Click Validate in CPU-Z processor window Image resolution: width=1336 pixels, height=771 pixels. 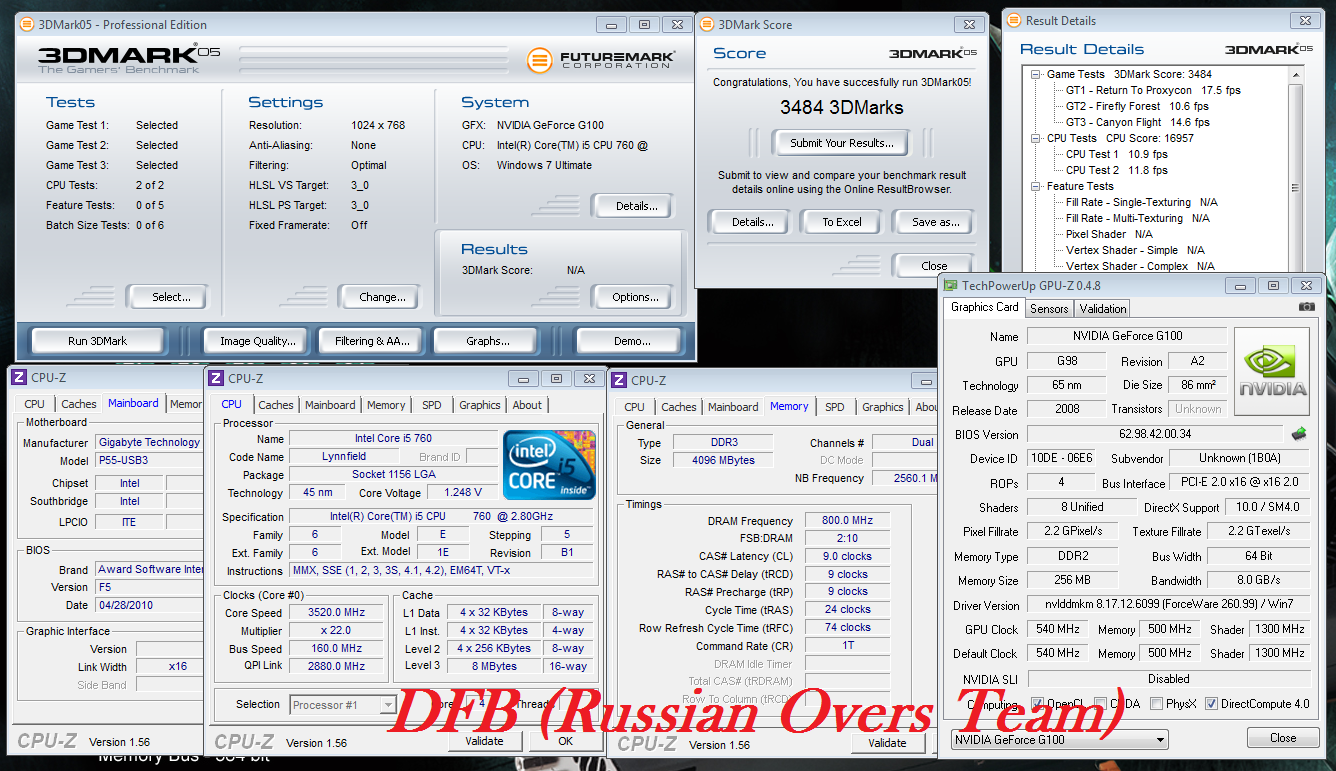[484, 741]
